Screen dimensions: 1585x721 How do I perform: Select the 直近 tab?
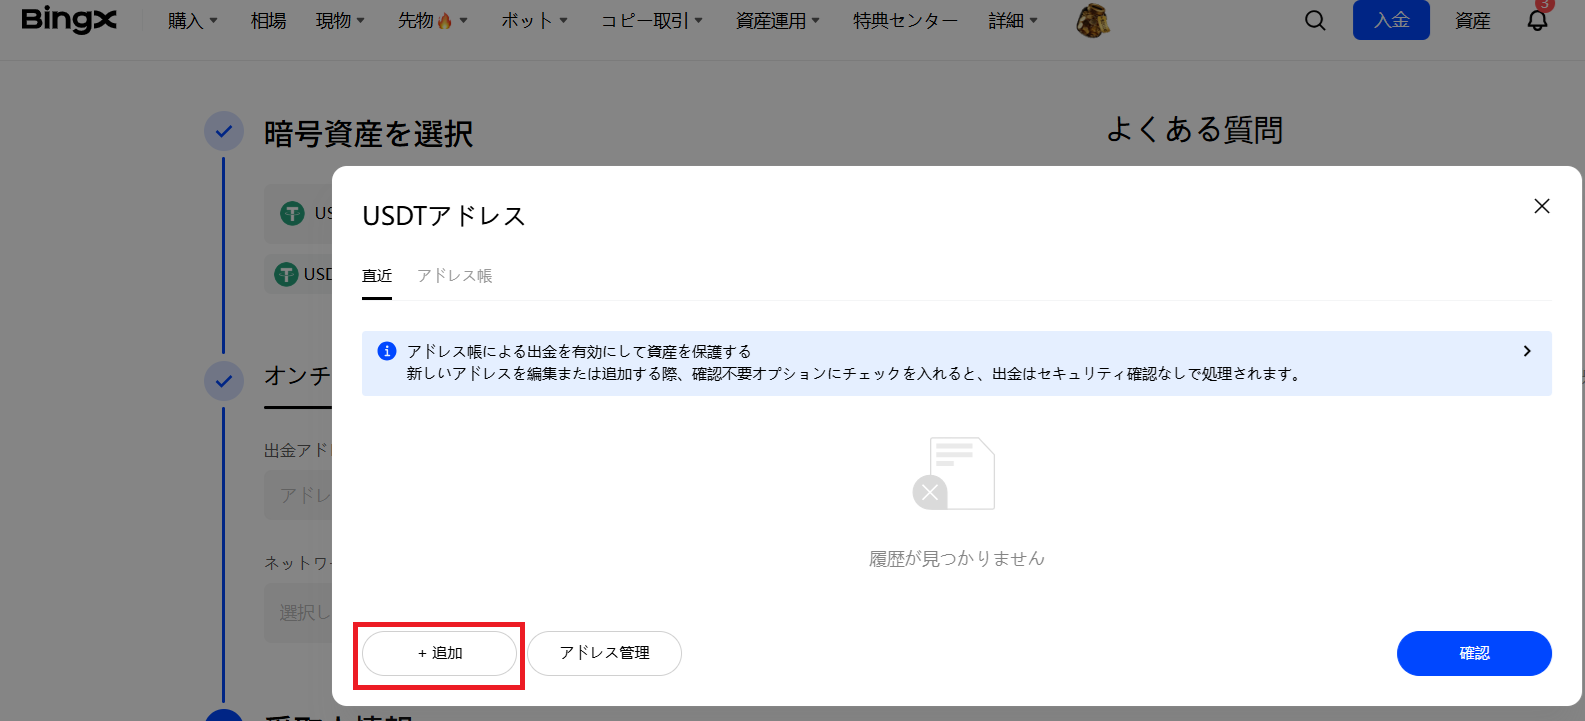[x=377, y=276]
